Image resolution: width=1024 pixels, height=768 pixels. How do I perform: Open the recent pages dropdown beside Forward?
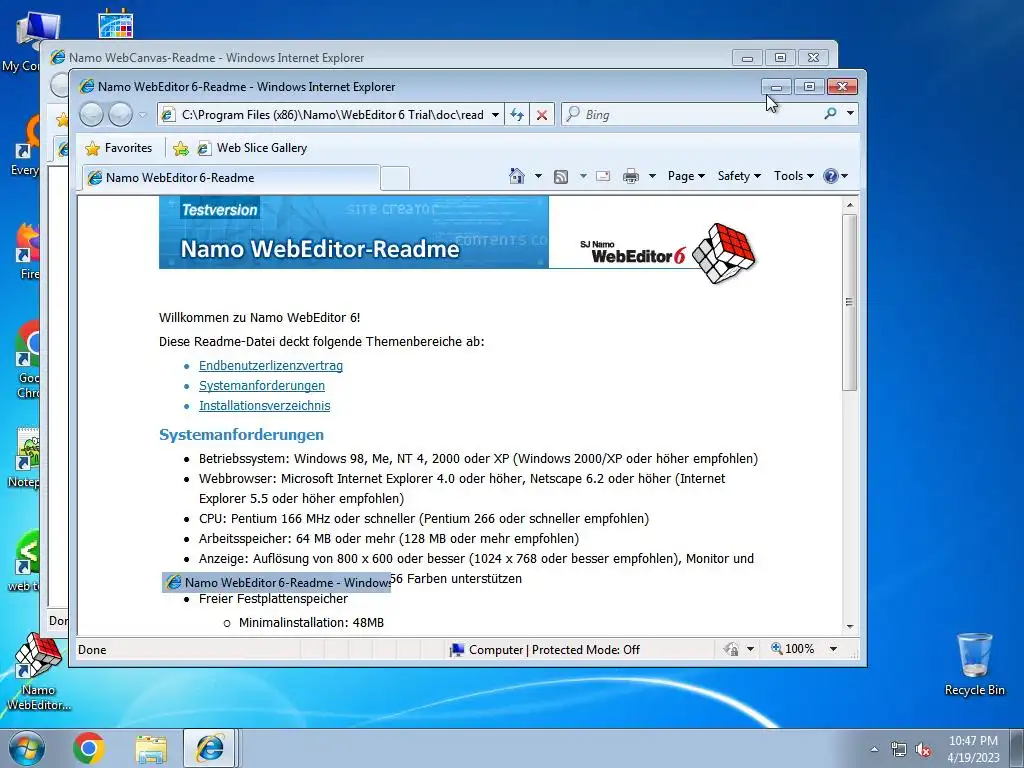(x=142, y=115)
